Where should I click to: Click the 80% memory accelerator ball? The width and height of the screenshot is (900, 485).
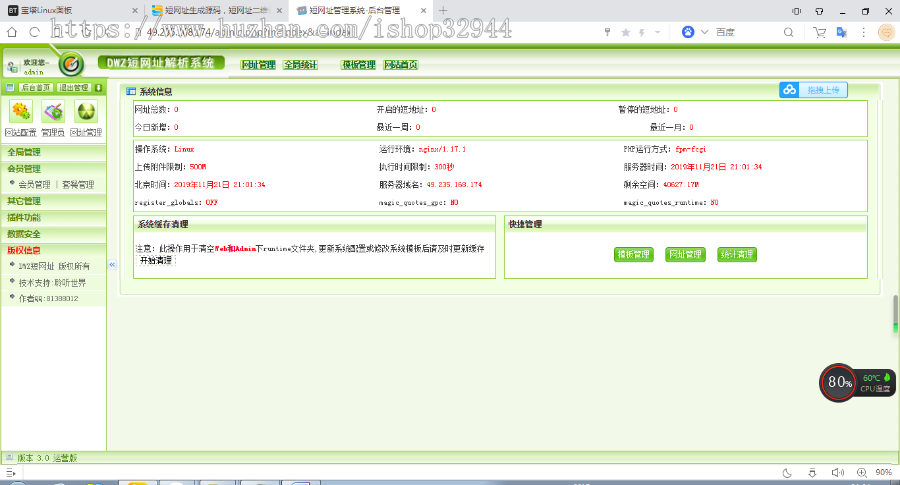point(839,382)
